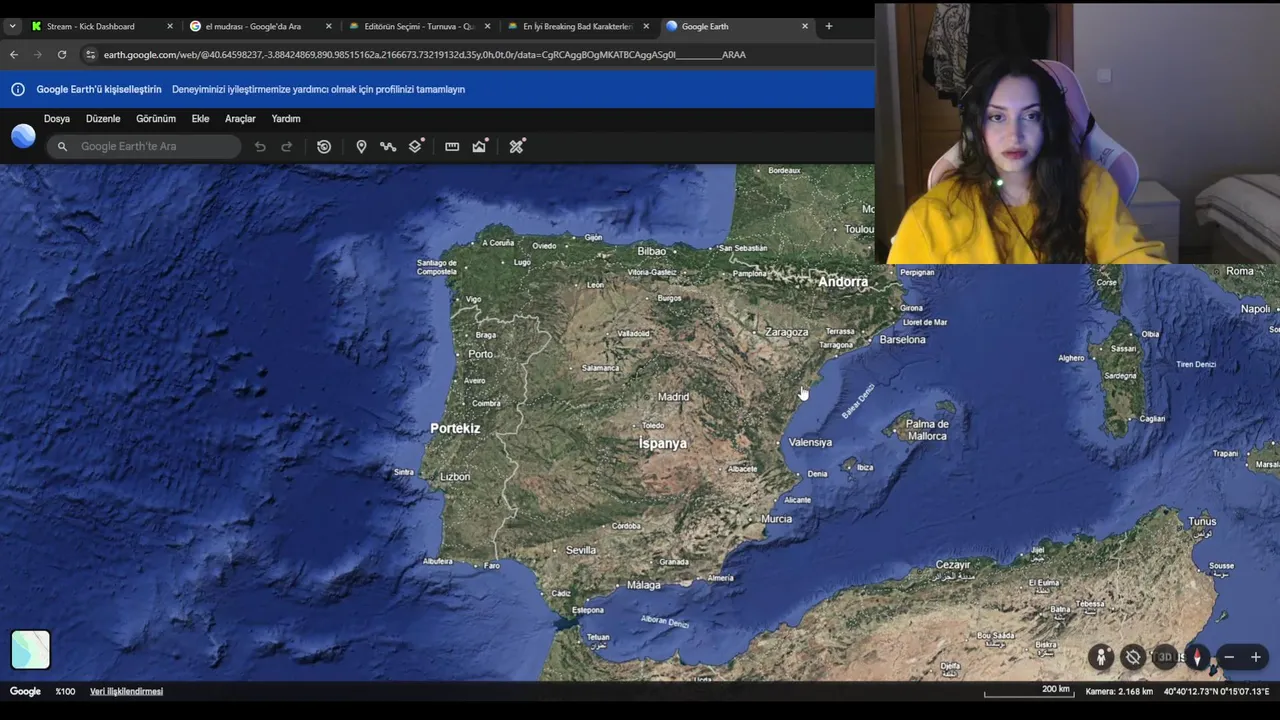
Task: Reload the browser page
Action: tap(62, 55)
